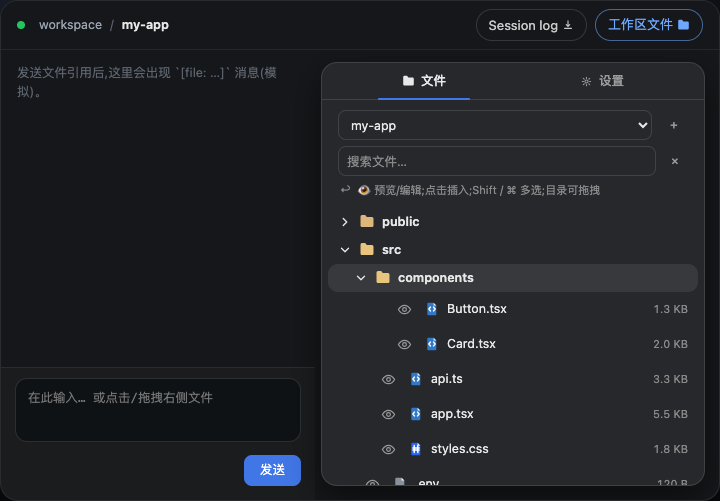Focus the 在此输入 message input box
Screen dimensions: 720x501
coord(158,410)
